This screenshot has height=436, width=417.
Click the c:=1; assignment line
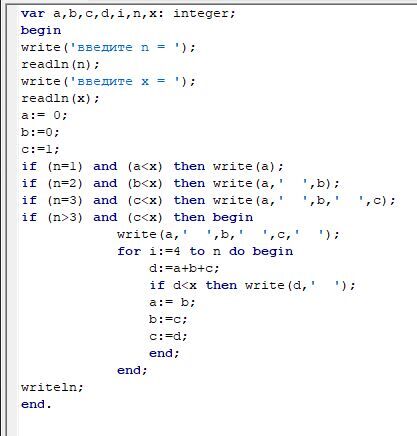click(40, 149)
